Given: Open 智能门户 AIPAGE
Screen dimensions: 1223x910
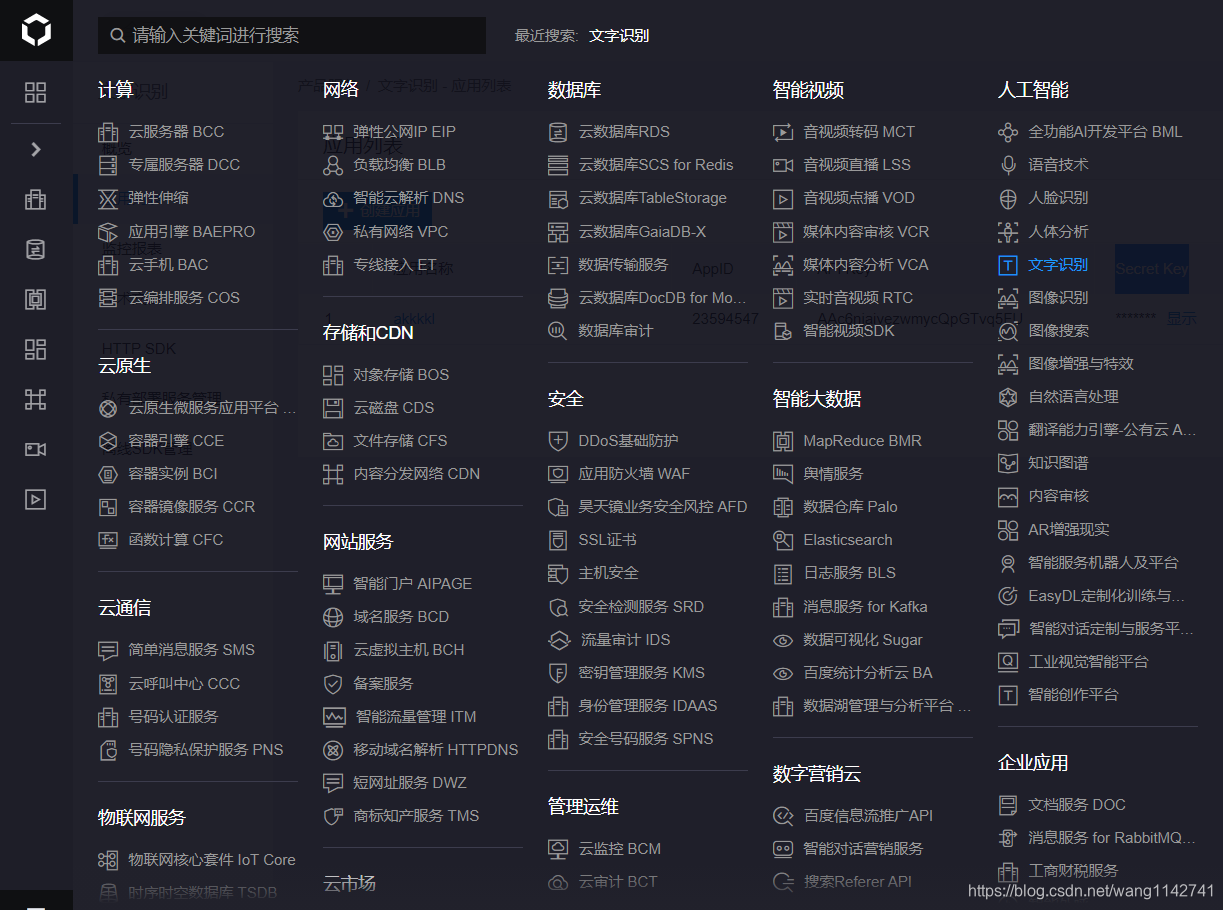Looking at the screenshot, I should click(413, 584).
